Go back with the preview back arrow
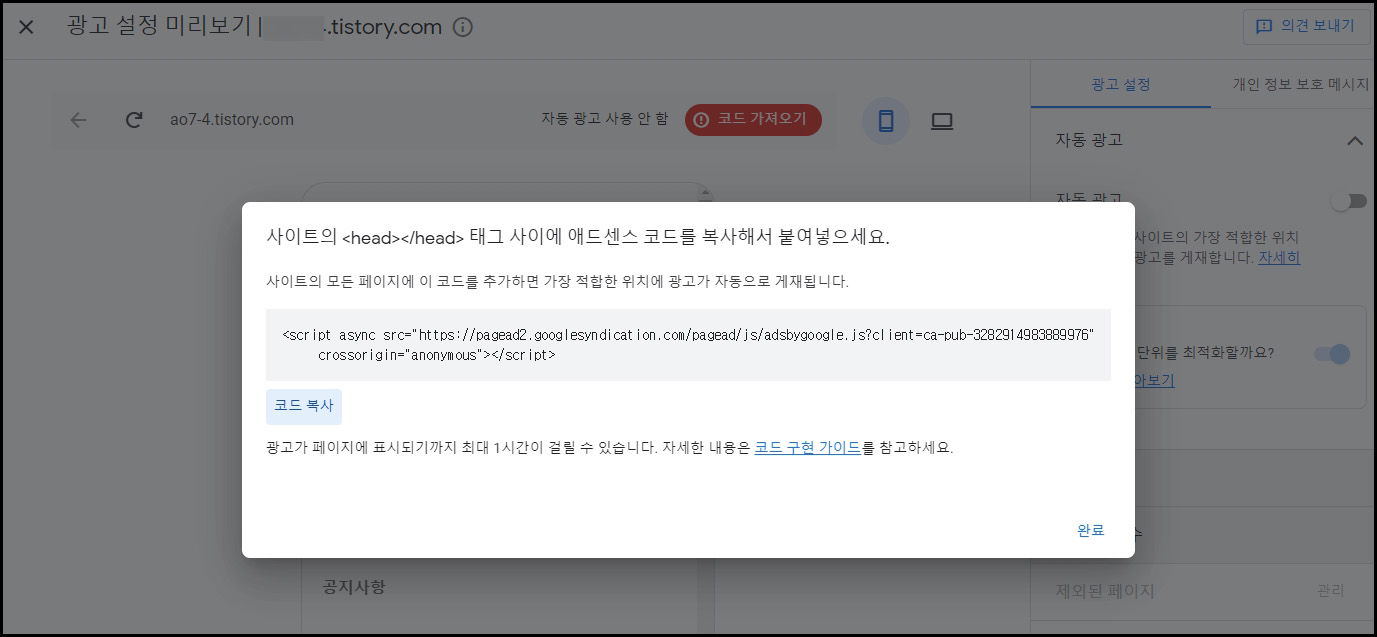1377x637 pixels. pos(78,120)
